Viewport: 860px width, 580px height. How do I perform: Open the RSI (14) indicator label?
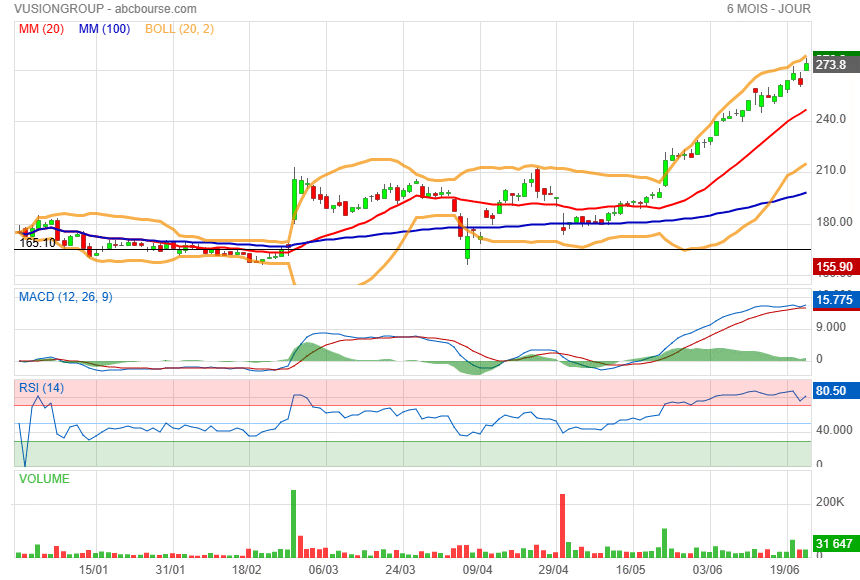pyautogui.click(x=42, y=387)
